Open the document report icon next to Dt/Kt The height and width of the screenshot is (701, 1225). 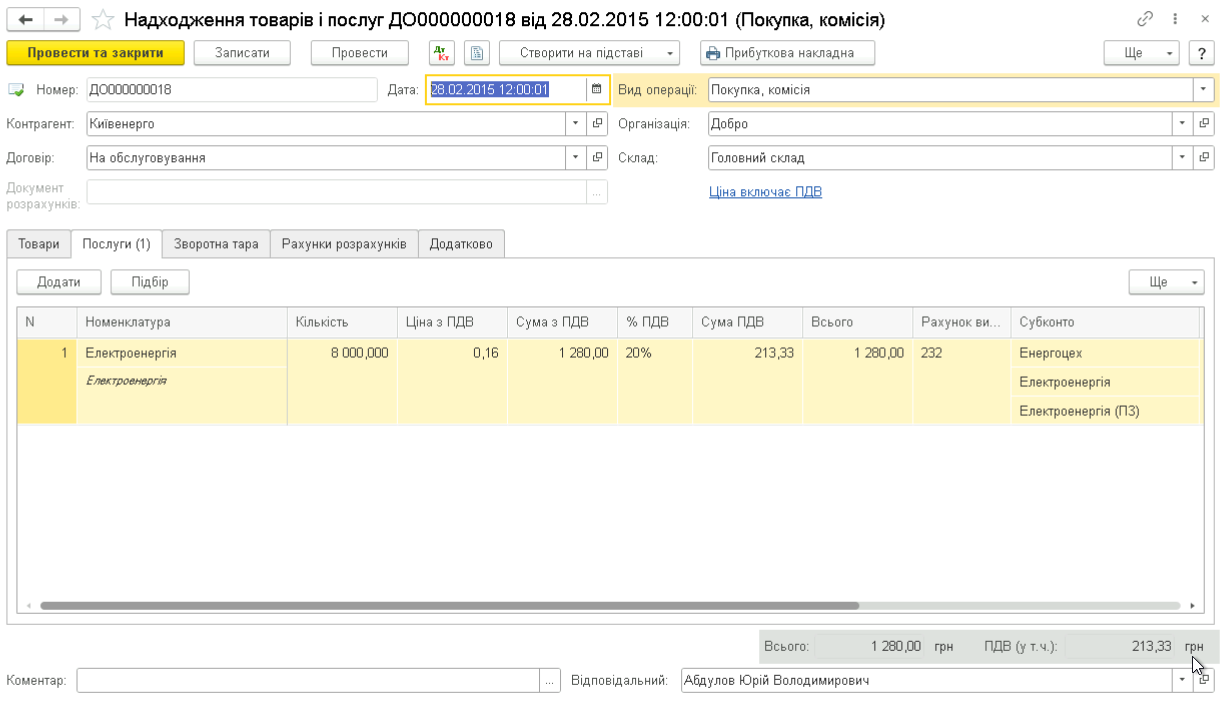(x=476, y=53)
